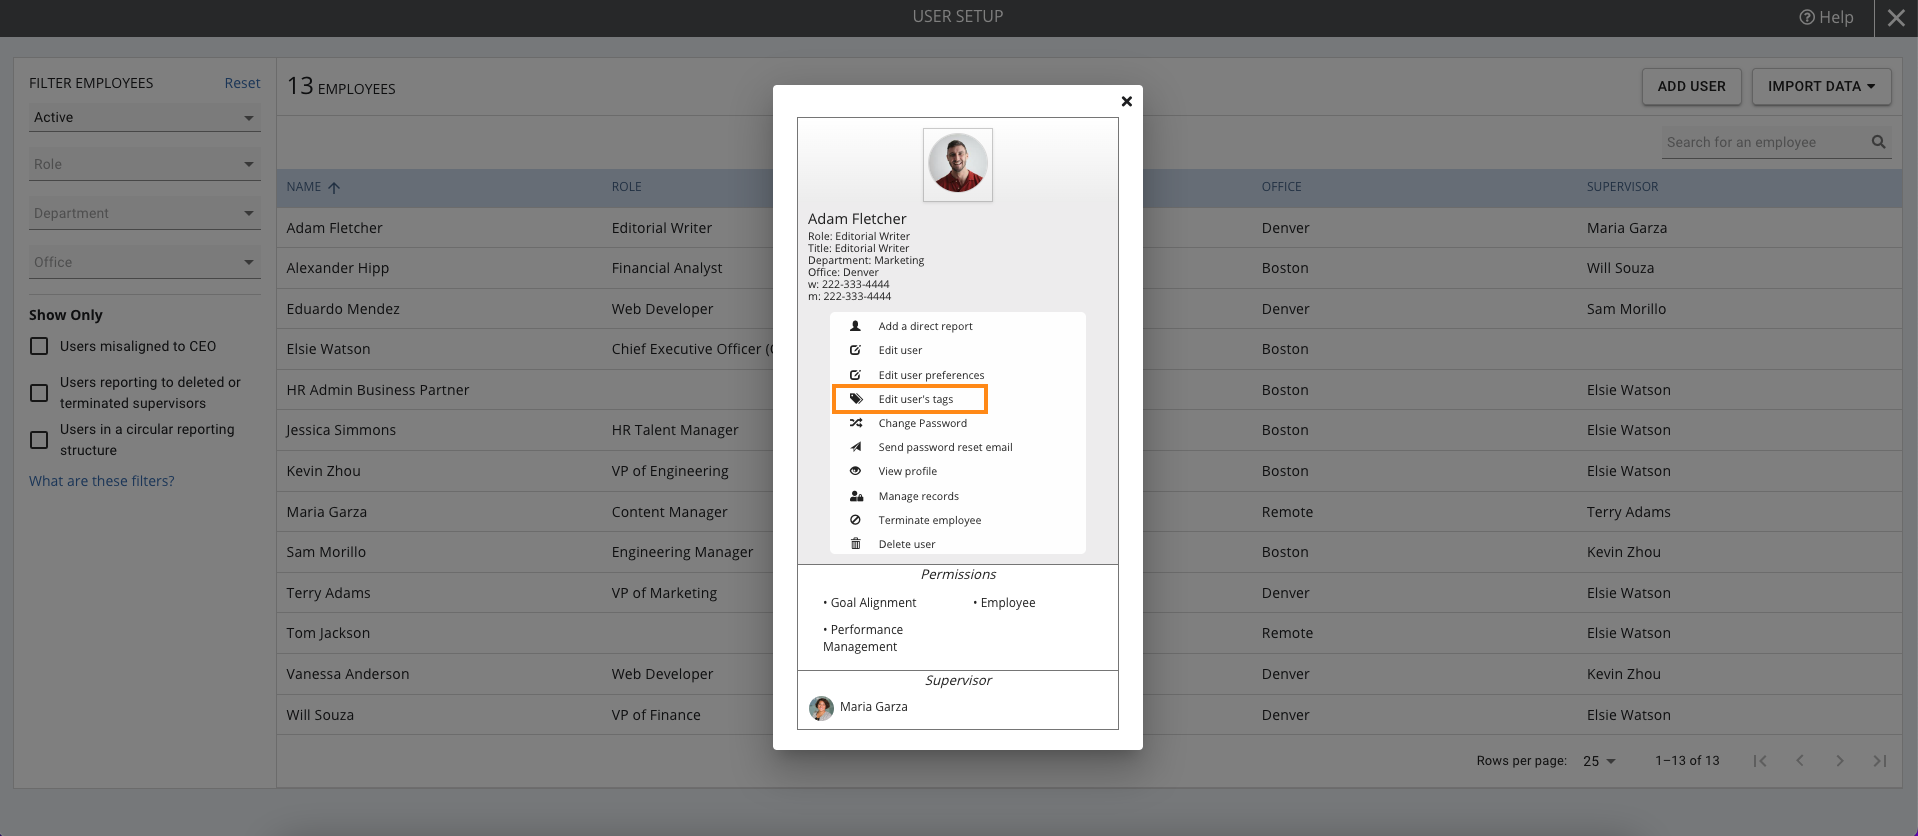The height and width of the screenshot is (836, 1918).
Task: Click the pencil icon beside Edit user preferences
Action: click(855, 375)
